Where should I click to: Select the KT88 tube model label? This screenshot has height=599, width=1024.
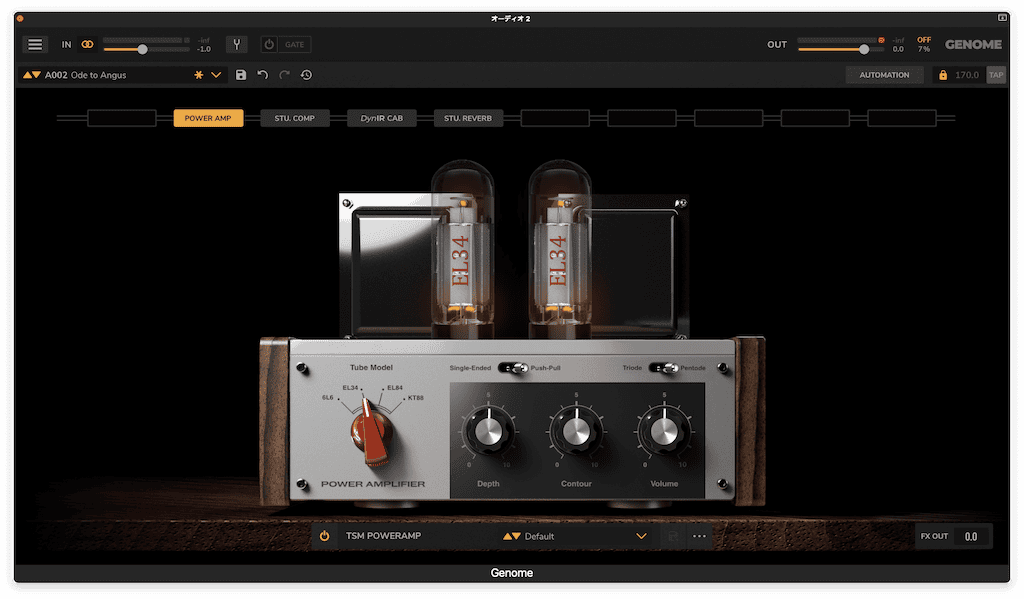pos(416,397)
